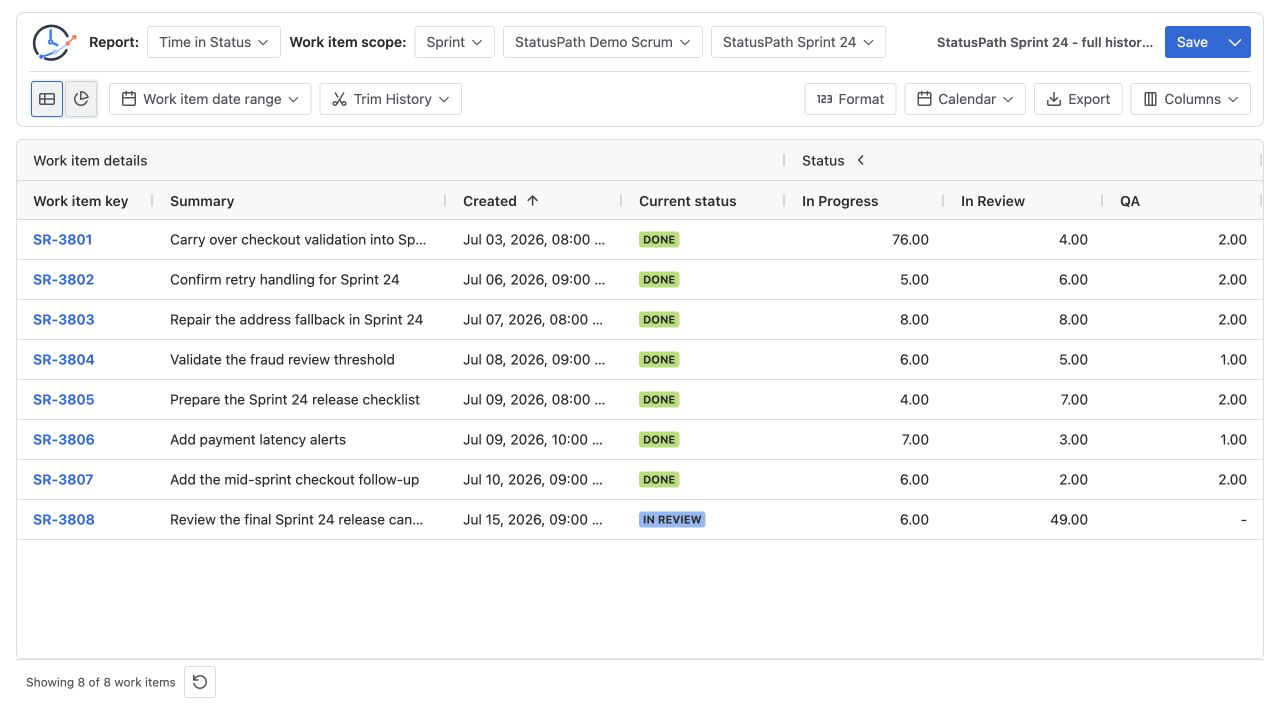The height and width of the screenshot is (720, 1280).
Task: Open work item SR-3803
Action: tap(64, 320)
